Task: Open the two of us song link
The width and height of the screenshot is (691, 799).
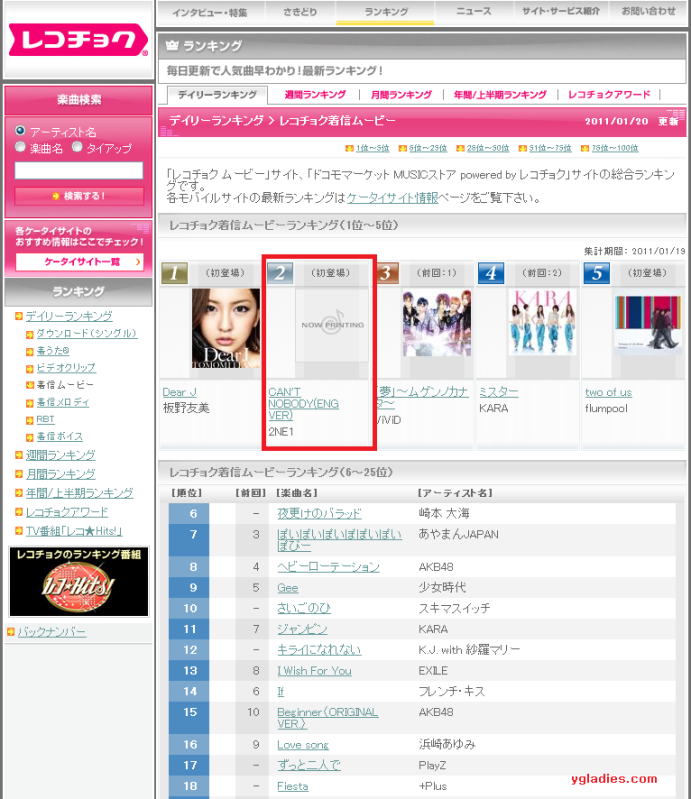Action: point(608,392)
